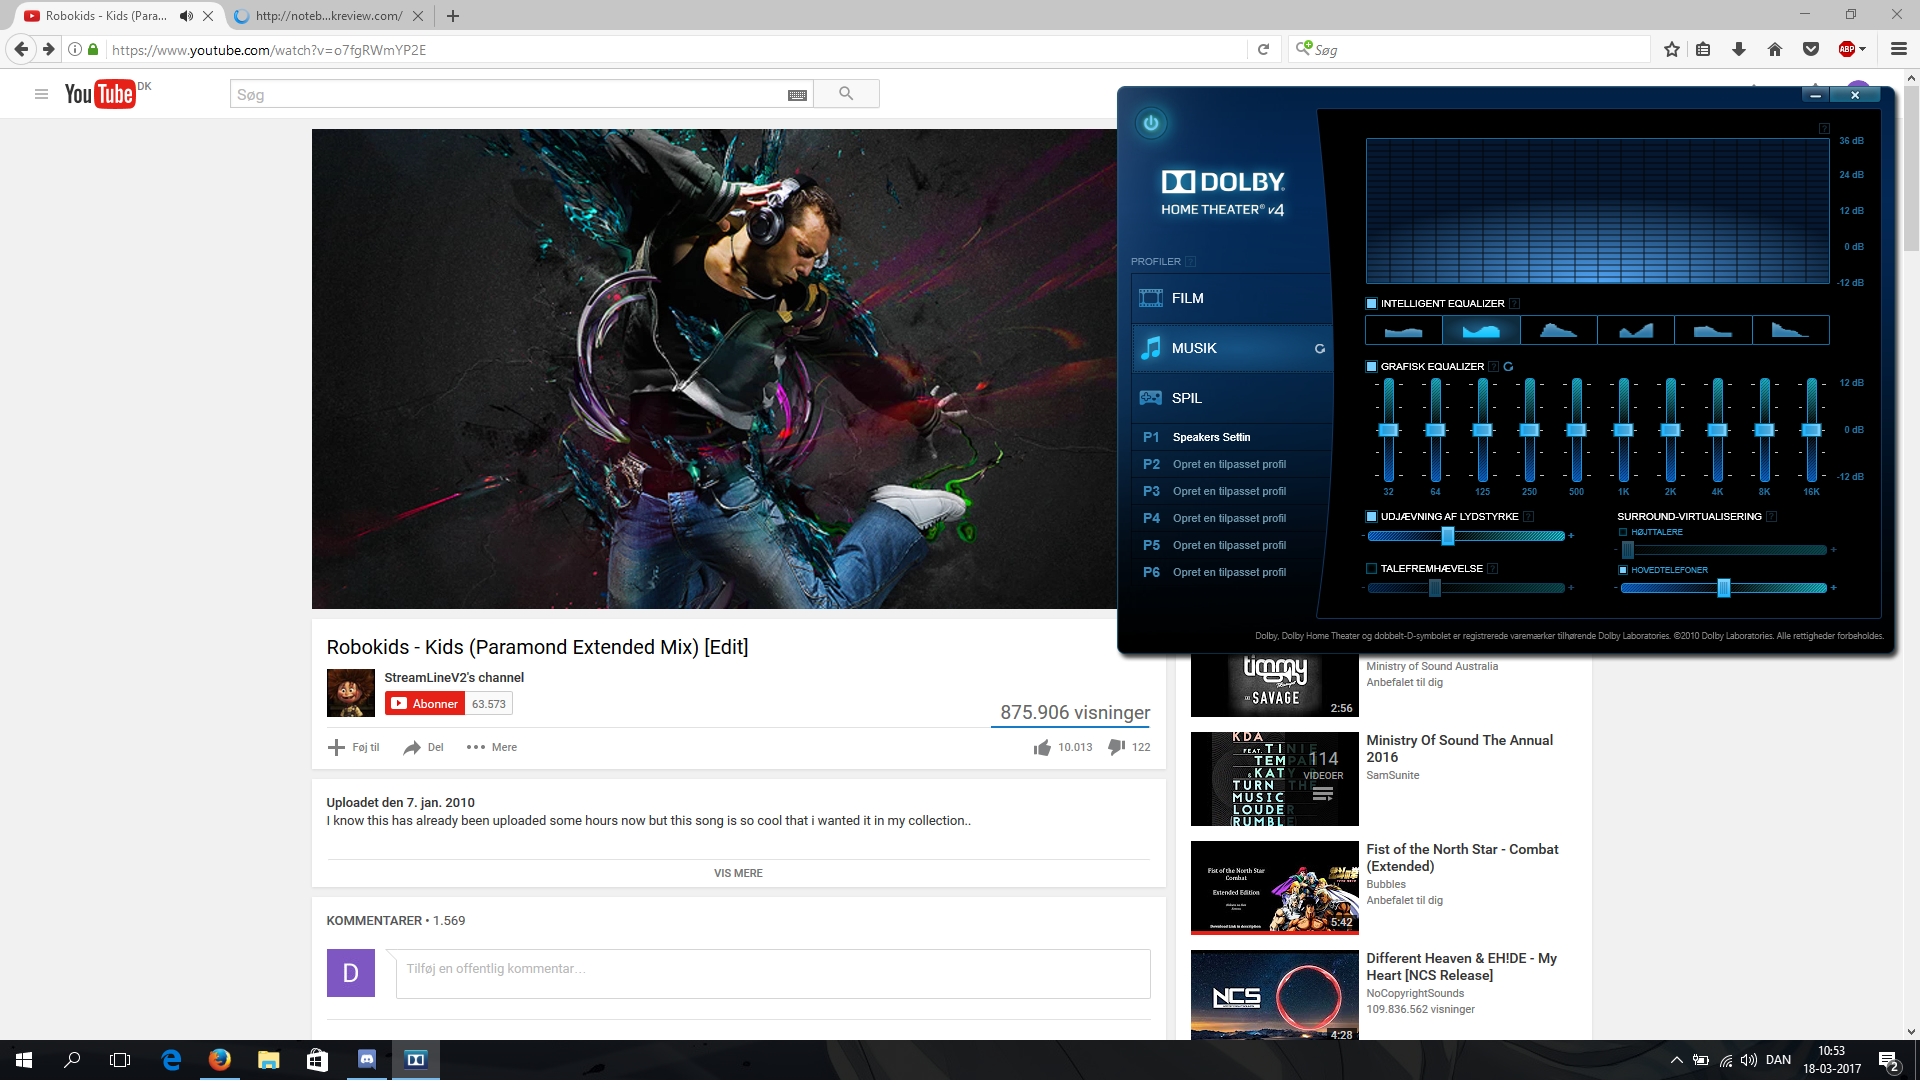Open Firefox downloads arrow
This screenshot has height=1080, width=1920.
(x=1739, y=49)
